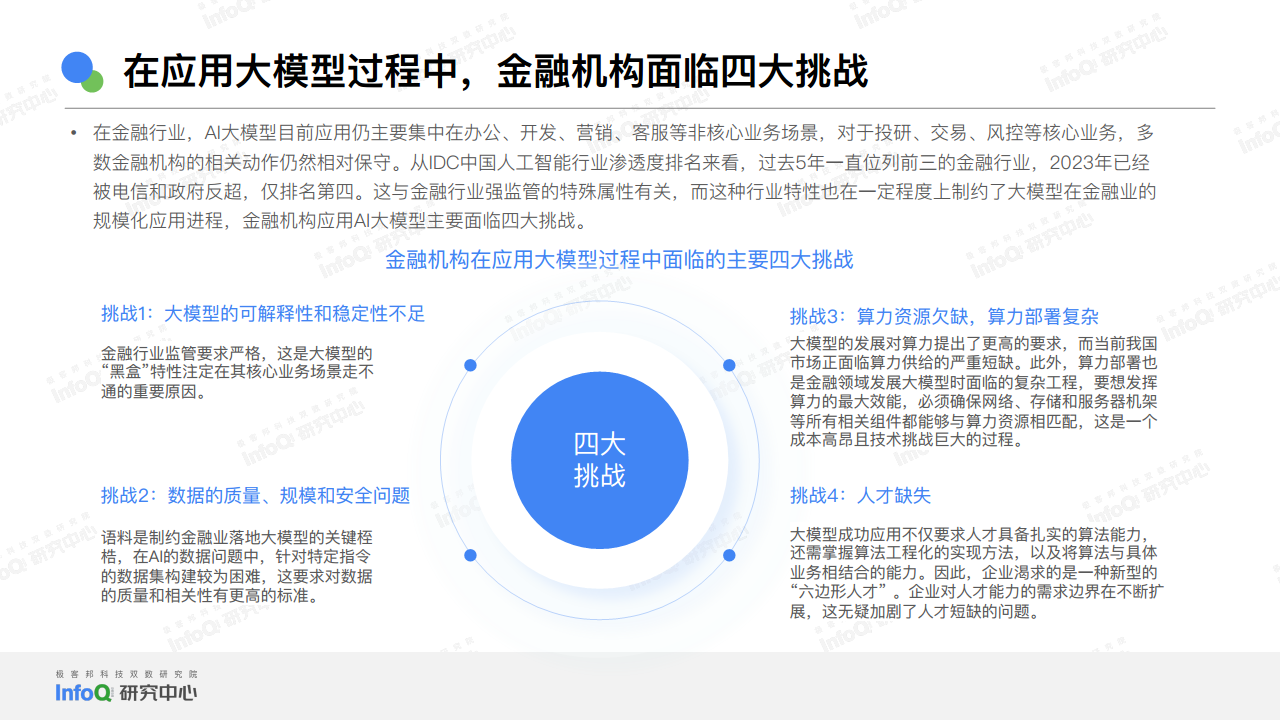Click the lower-left blue dot on the ring
1280x720 pixels.
470,554
